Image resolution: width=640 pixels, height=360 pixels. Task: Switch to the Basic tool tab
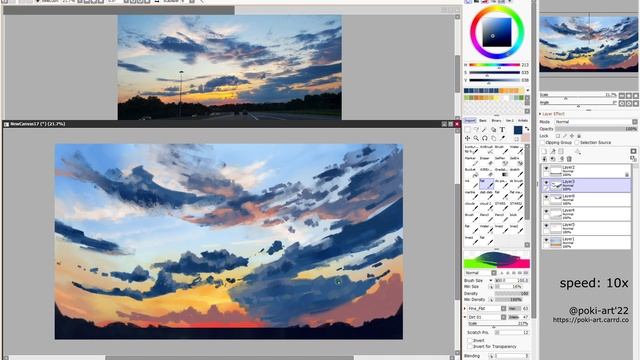tap(483, 120)
